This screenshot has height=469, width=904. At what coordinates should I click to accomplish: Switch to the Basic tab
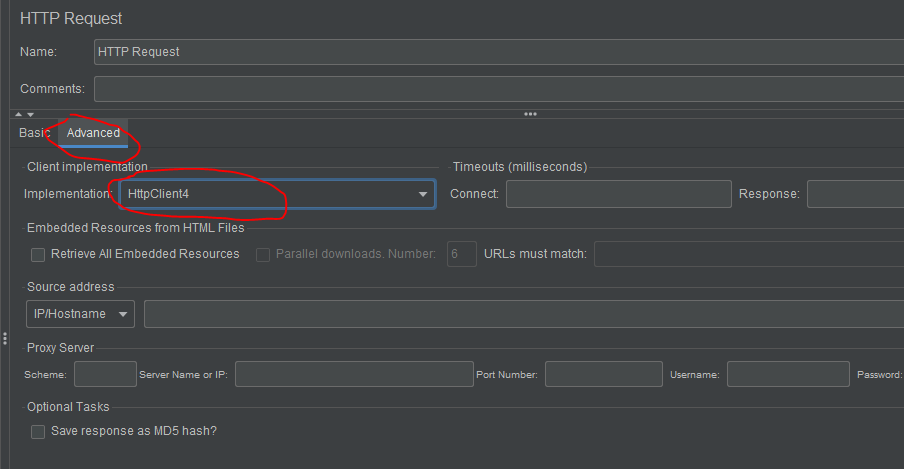pos(35,133)
